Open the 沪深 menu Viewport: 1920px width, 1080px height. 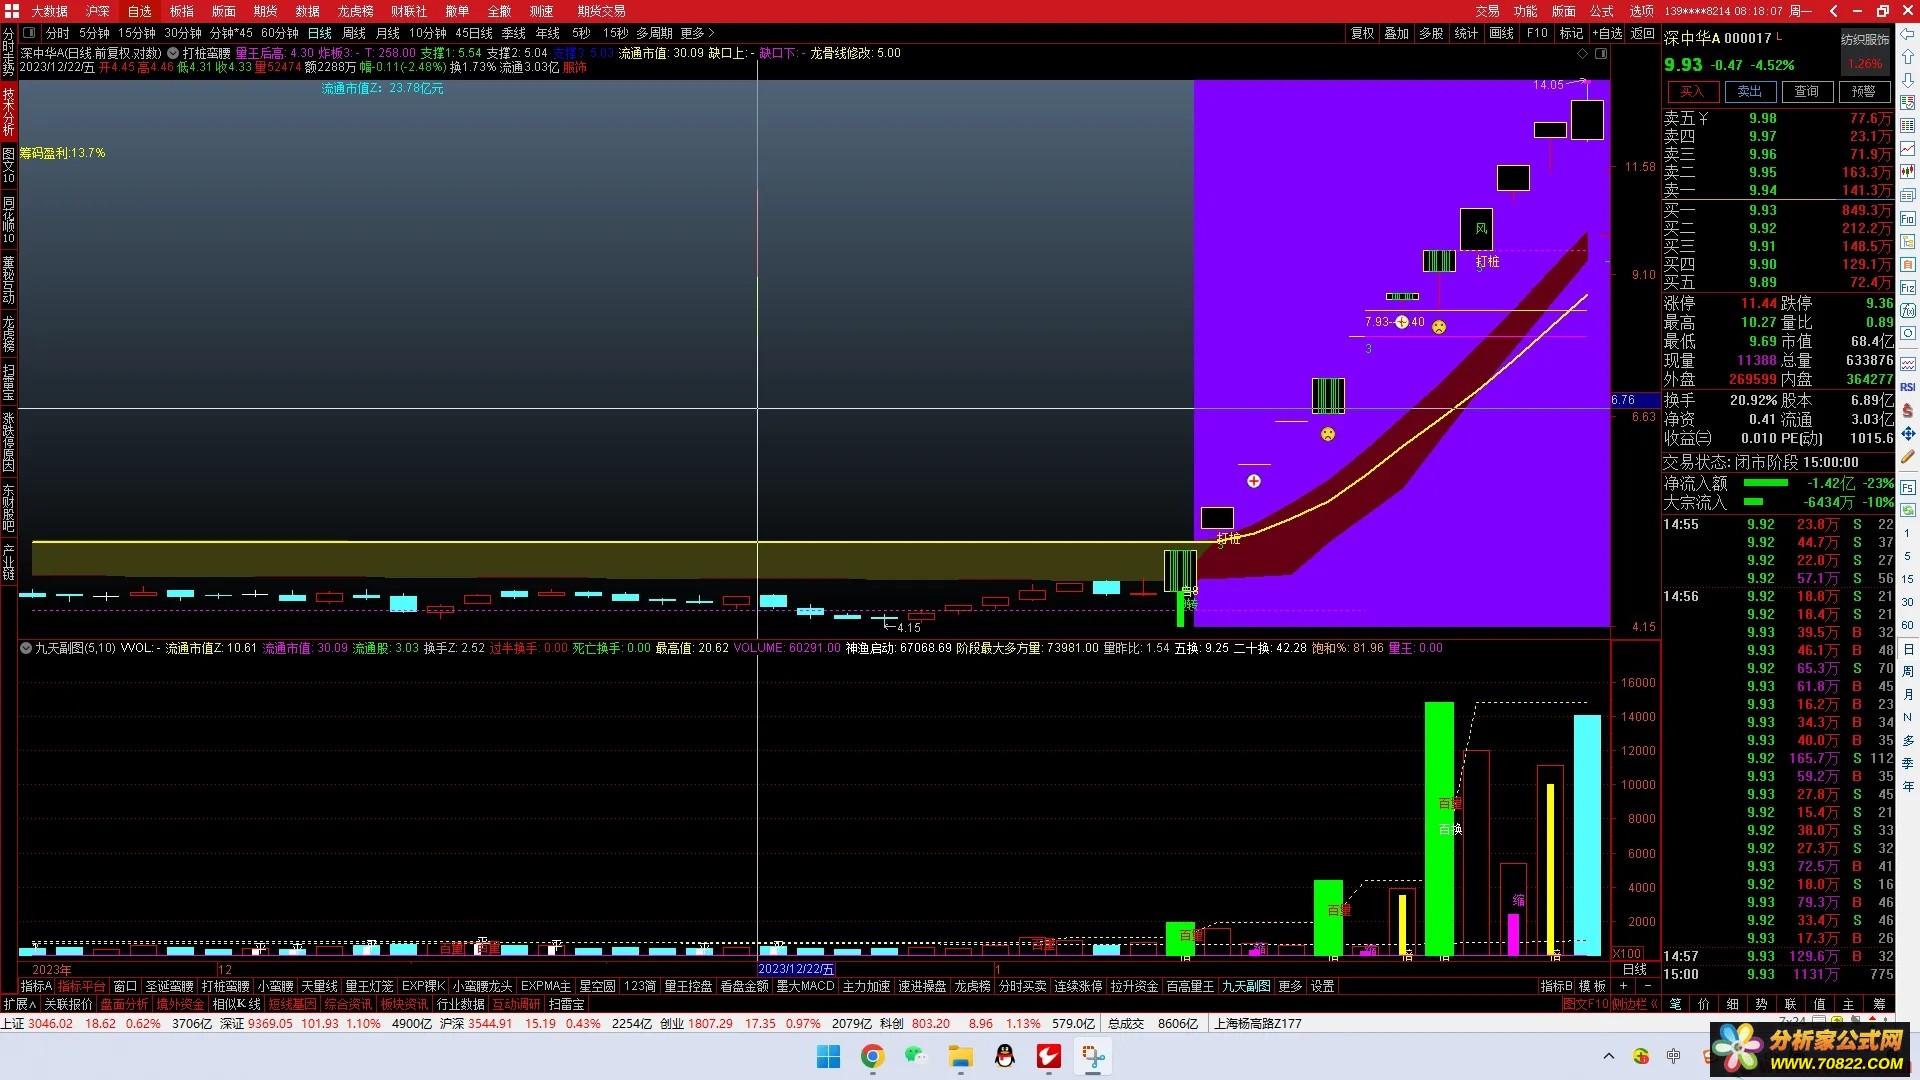tap(98, 11)
